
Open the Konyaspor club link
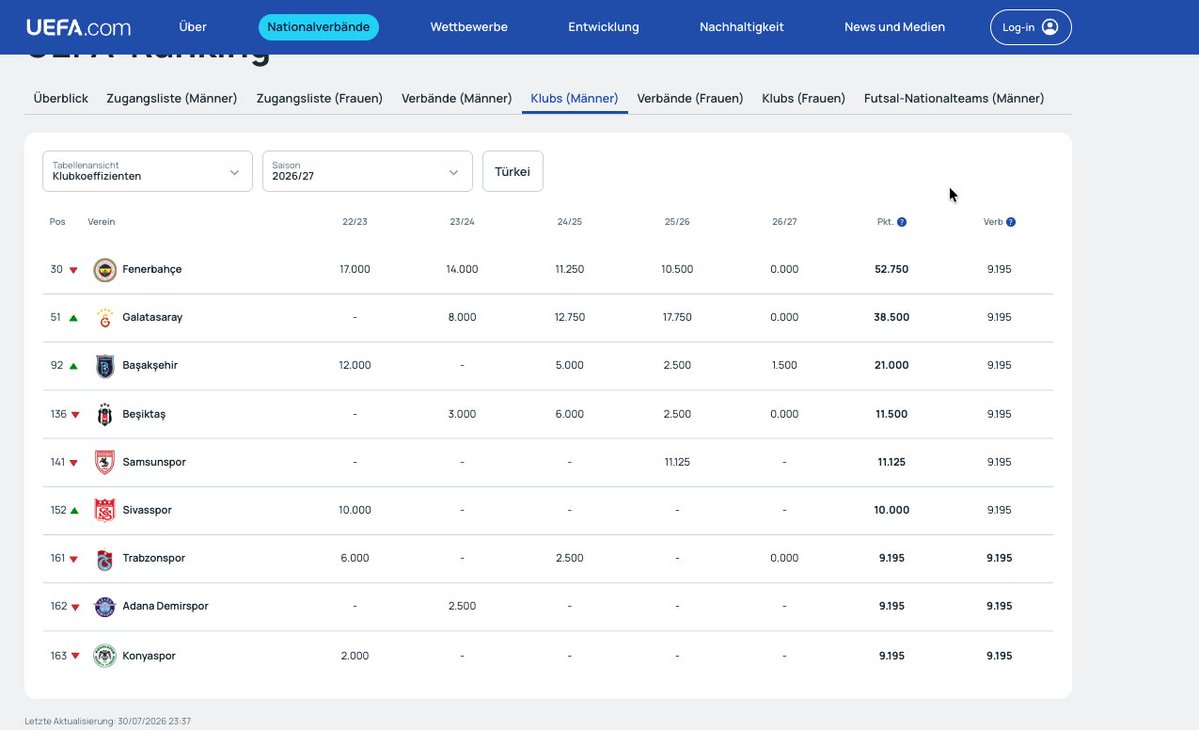[149, 656]
